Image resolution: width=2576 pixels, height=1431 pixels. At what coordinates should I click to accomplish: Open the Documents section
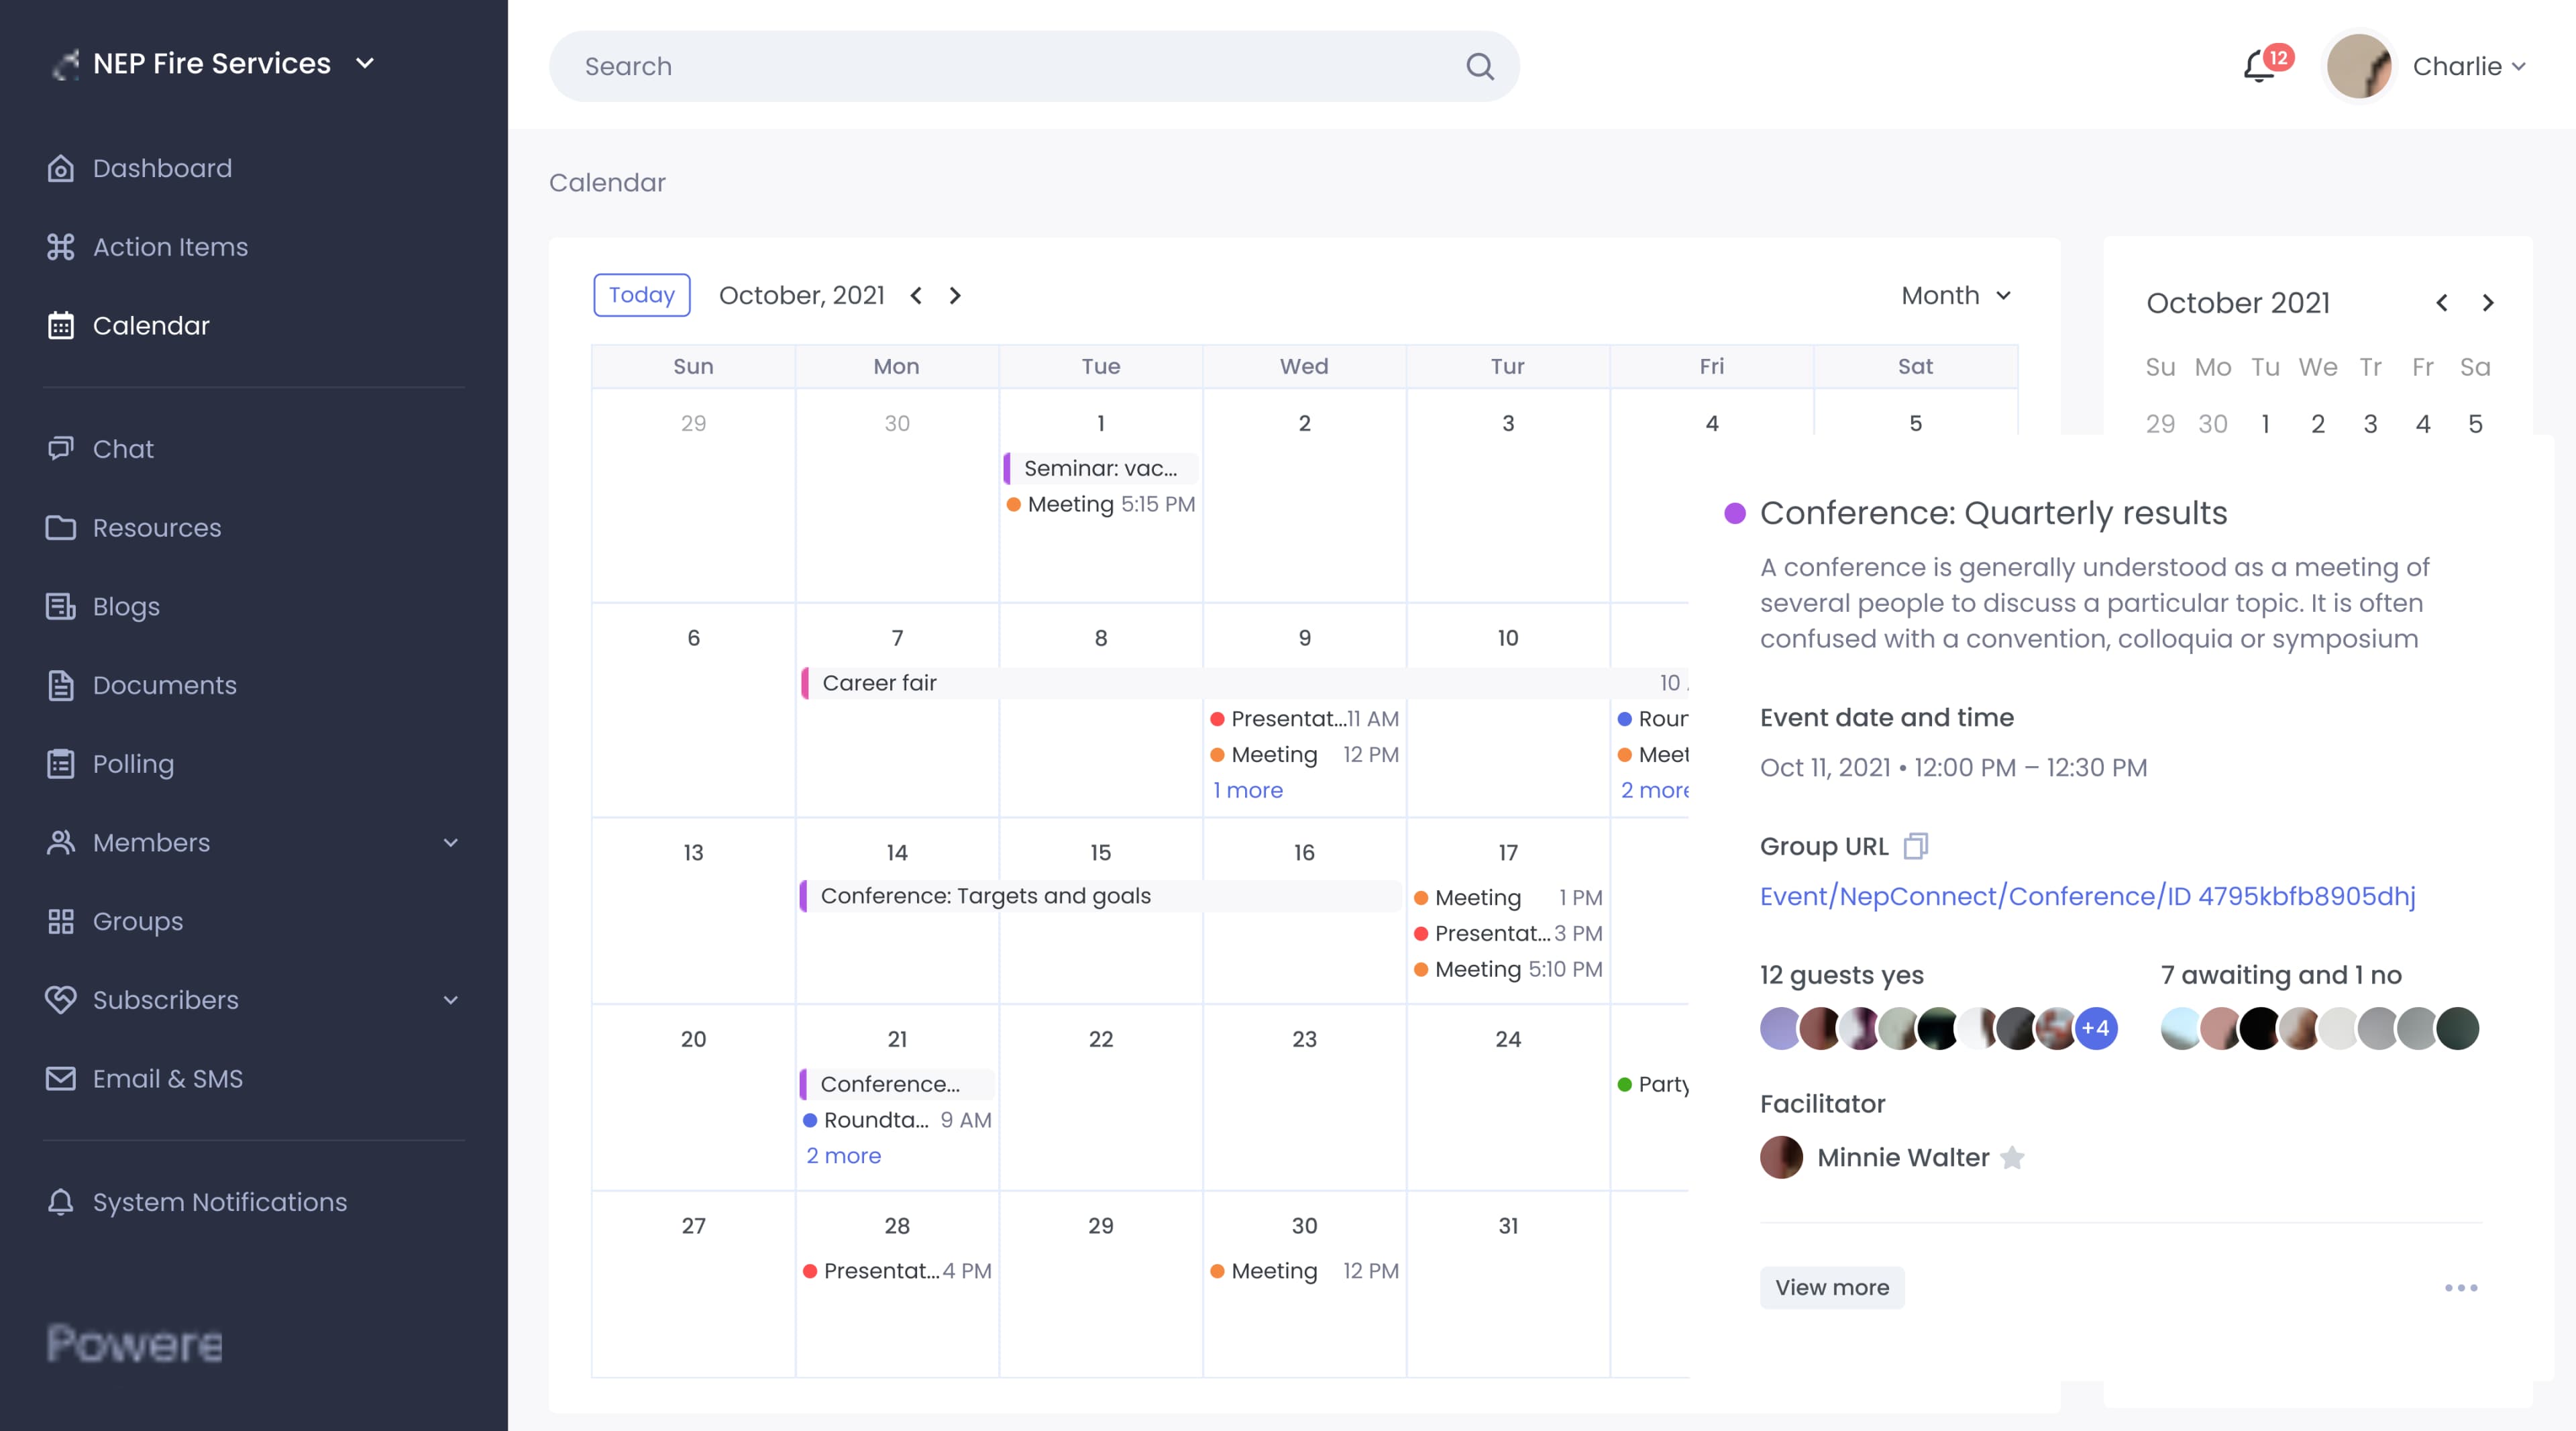[163, 685]
